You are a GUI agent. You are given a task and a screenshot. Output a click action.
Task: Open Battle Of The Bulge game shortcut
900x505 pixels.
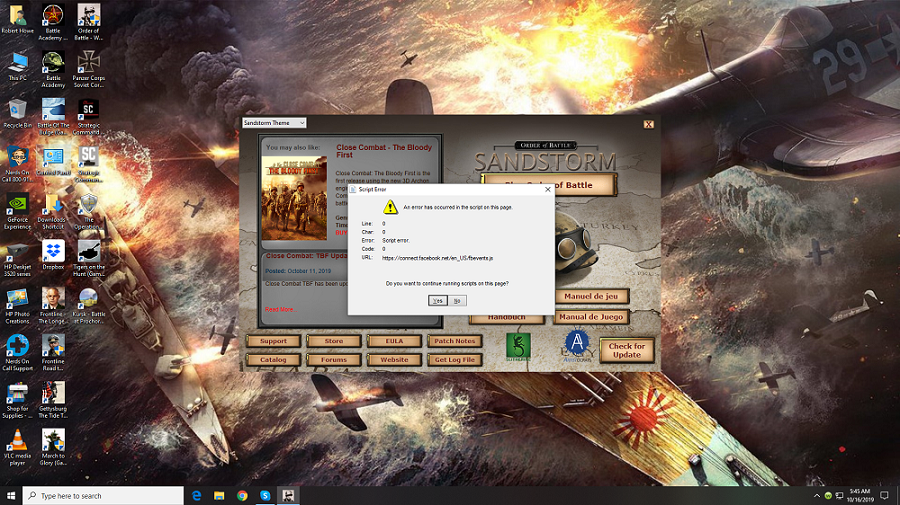pyautogui.click(x=53, y=116)
